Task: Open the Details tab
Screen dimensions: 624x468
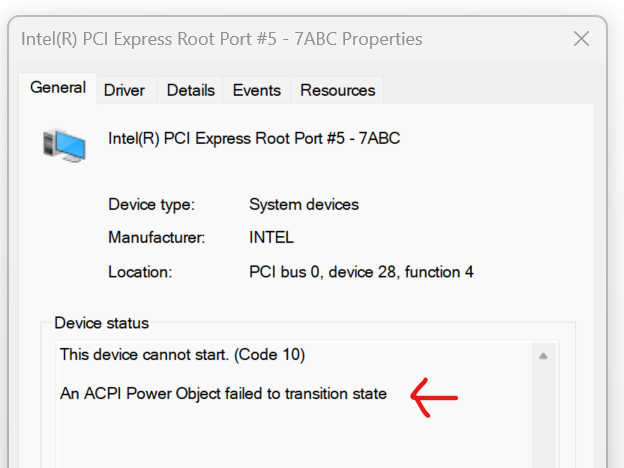Action: pyautogui.click(x=191, y=90)
